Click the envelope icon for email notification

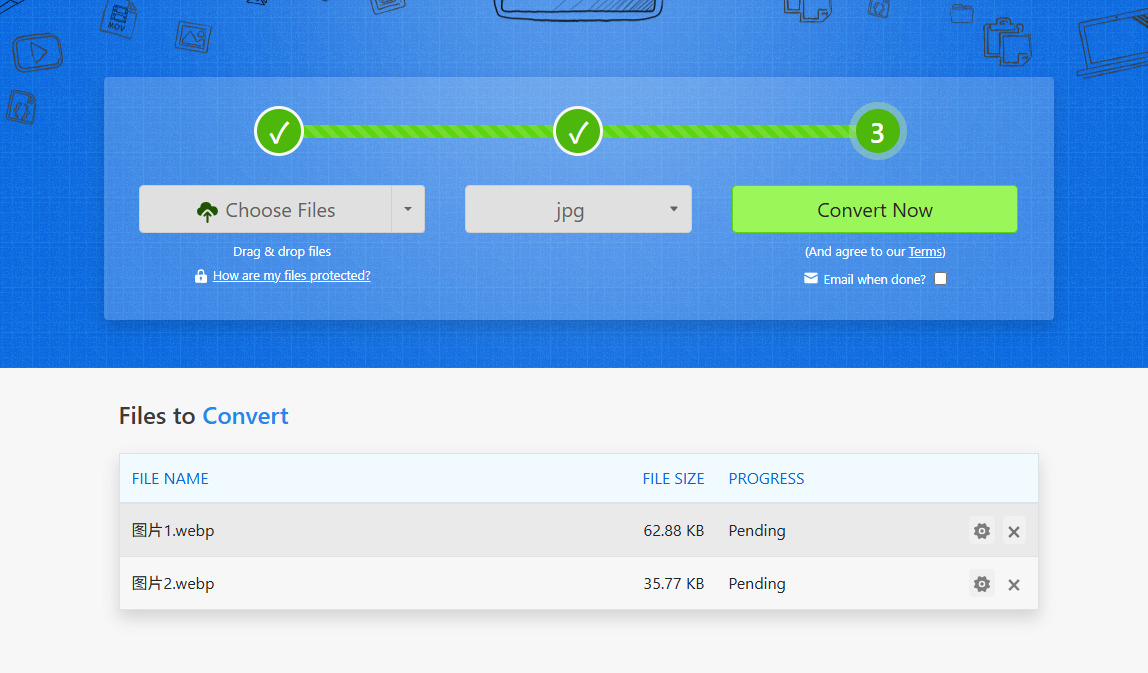pos(810,278)
